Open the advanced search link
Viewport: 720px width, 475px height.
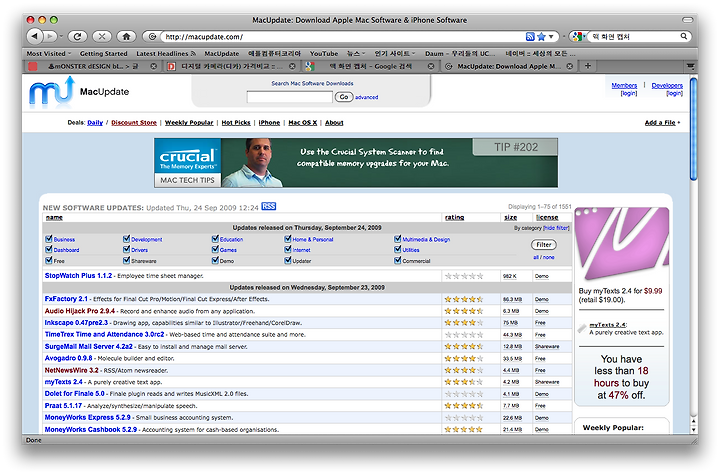pyautogui.click(x=366, y=97)
